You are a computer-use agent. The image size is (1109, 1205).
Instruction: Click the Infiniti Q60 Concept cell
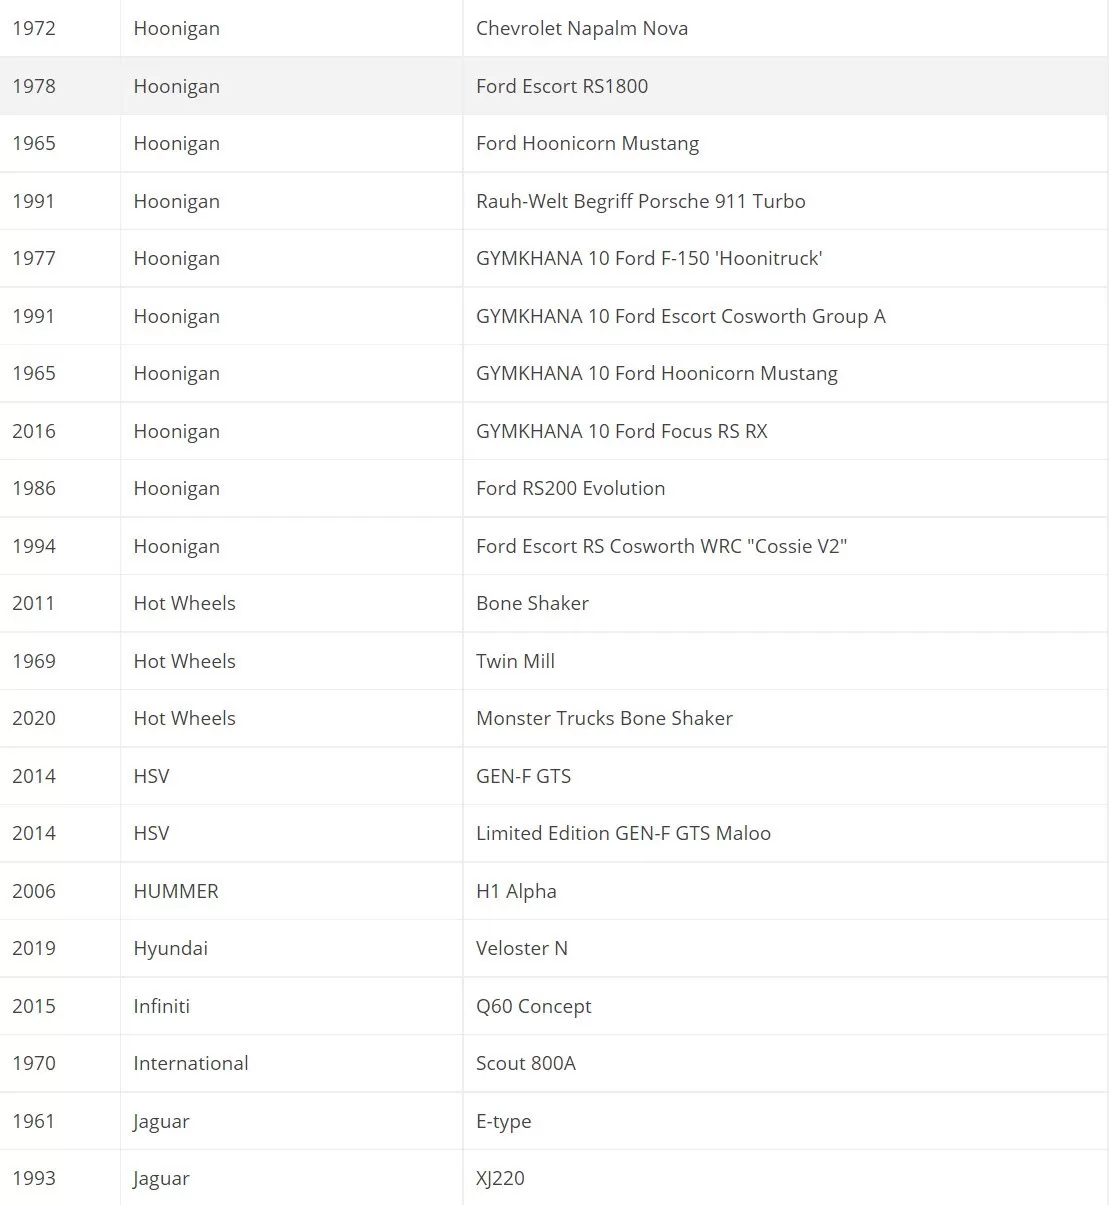point(785,1006)
